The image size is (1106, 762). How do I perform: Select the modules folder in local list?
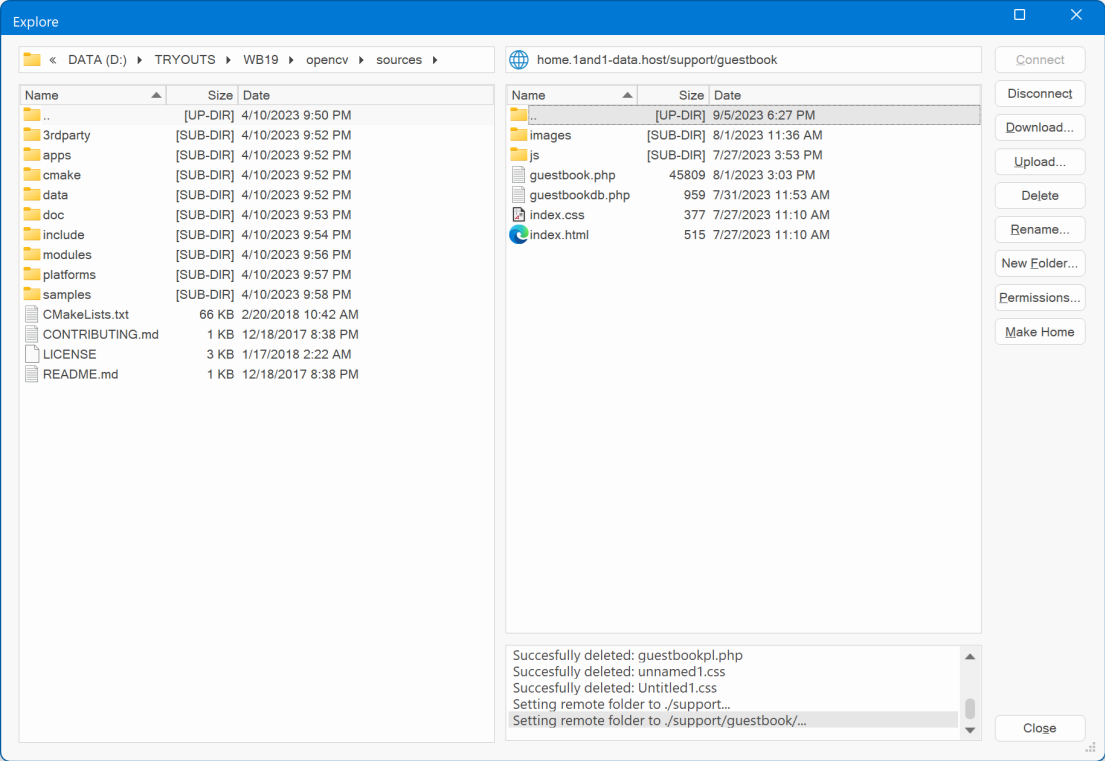[x=67, y=255]
